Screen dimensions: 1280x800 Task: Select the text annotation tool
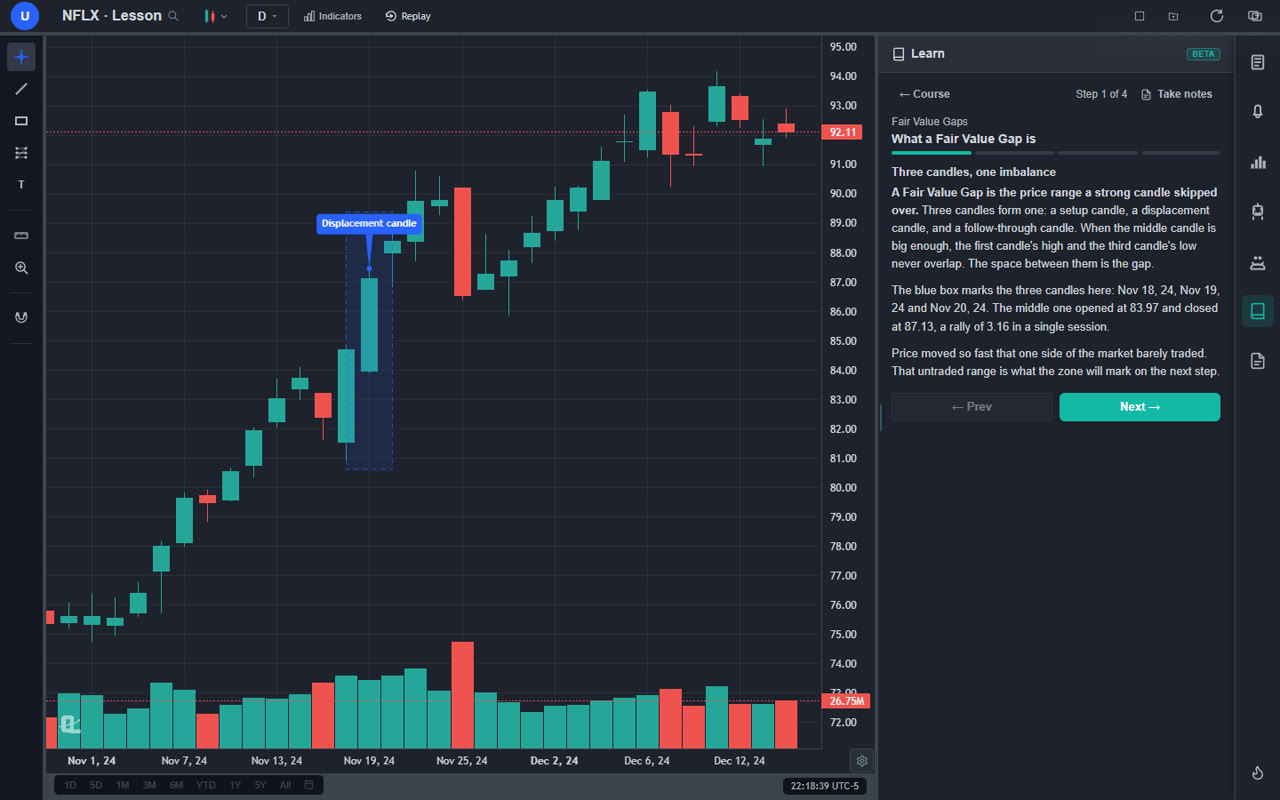pyautogui.click(x=22, y=185)
